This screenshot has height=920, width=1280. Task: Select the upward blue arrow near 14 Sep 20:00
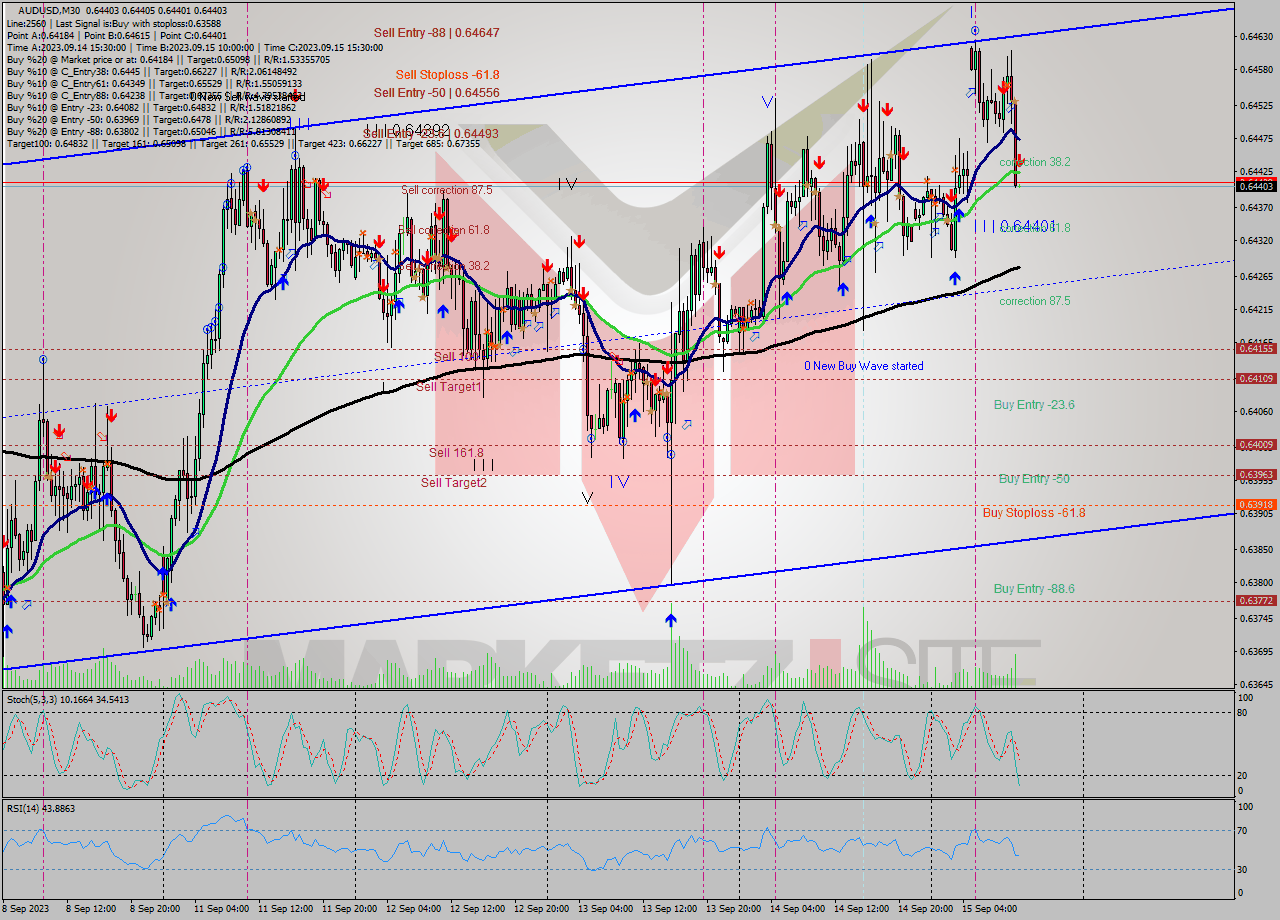tap(956, 279)
